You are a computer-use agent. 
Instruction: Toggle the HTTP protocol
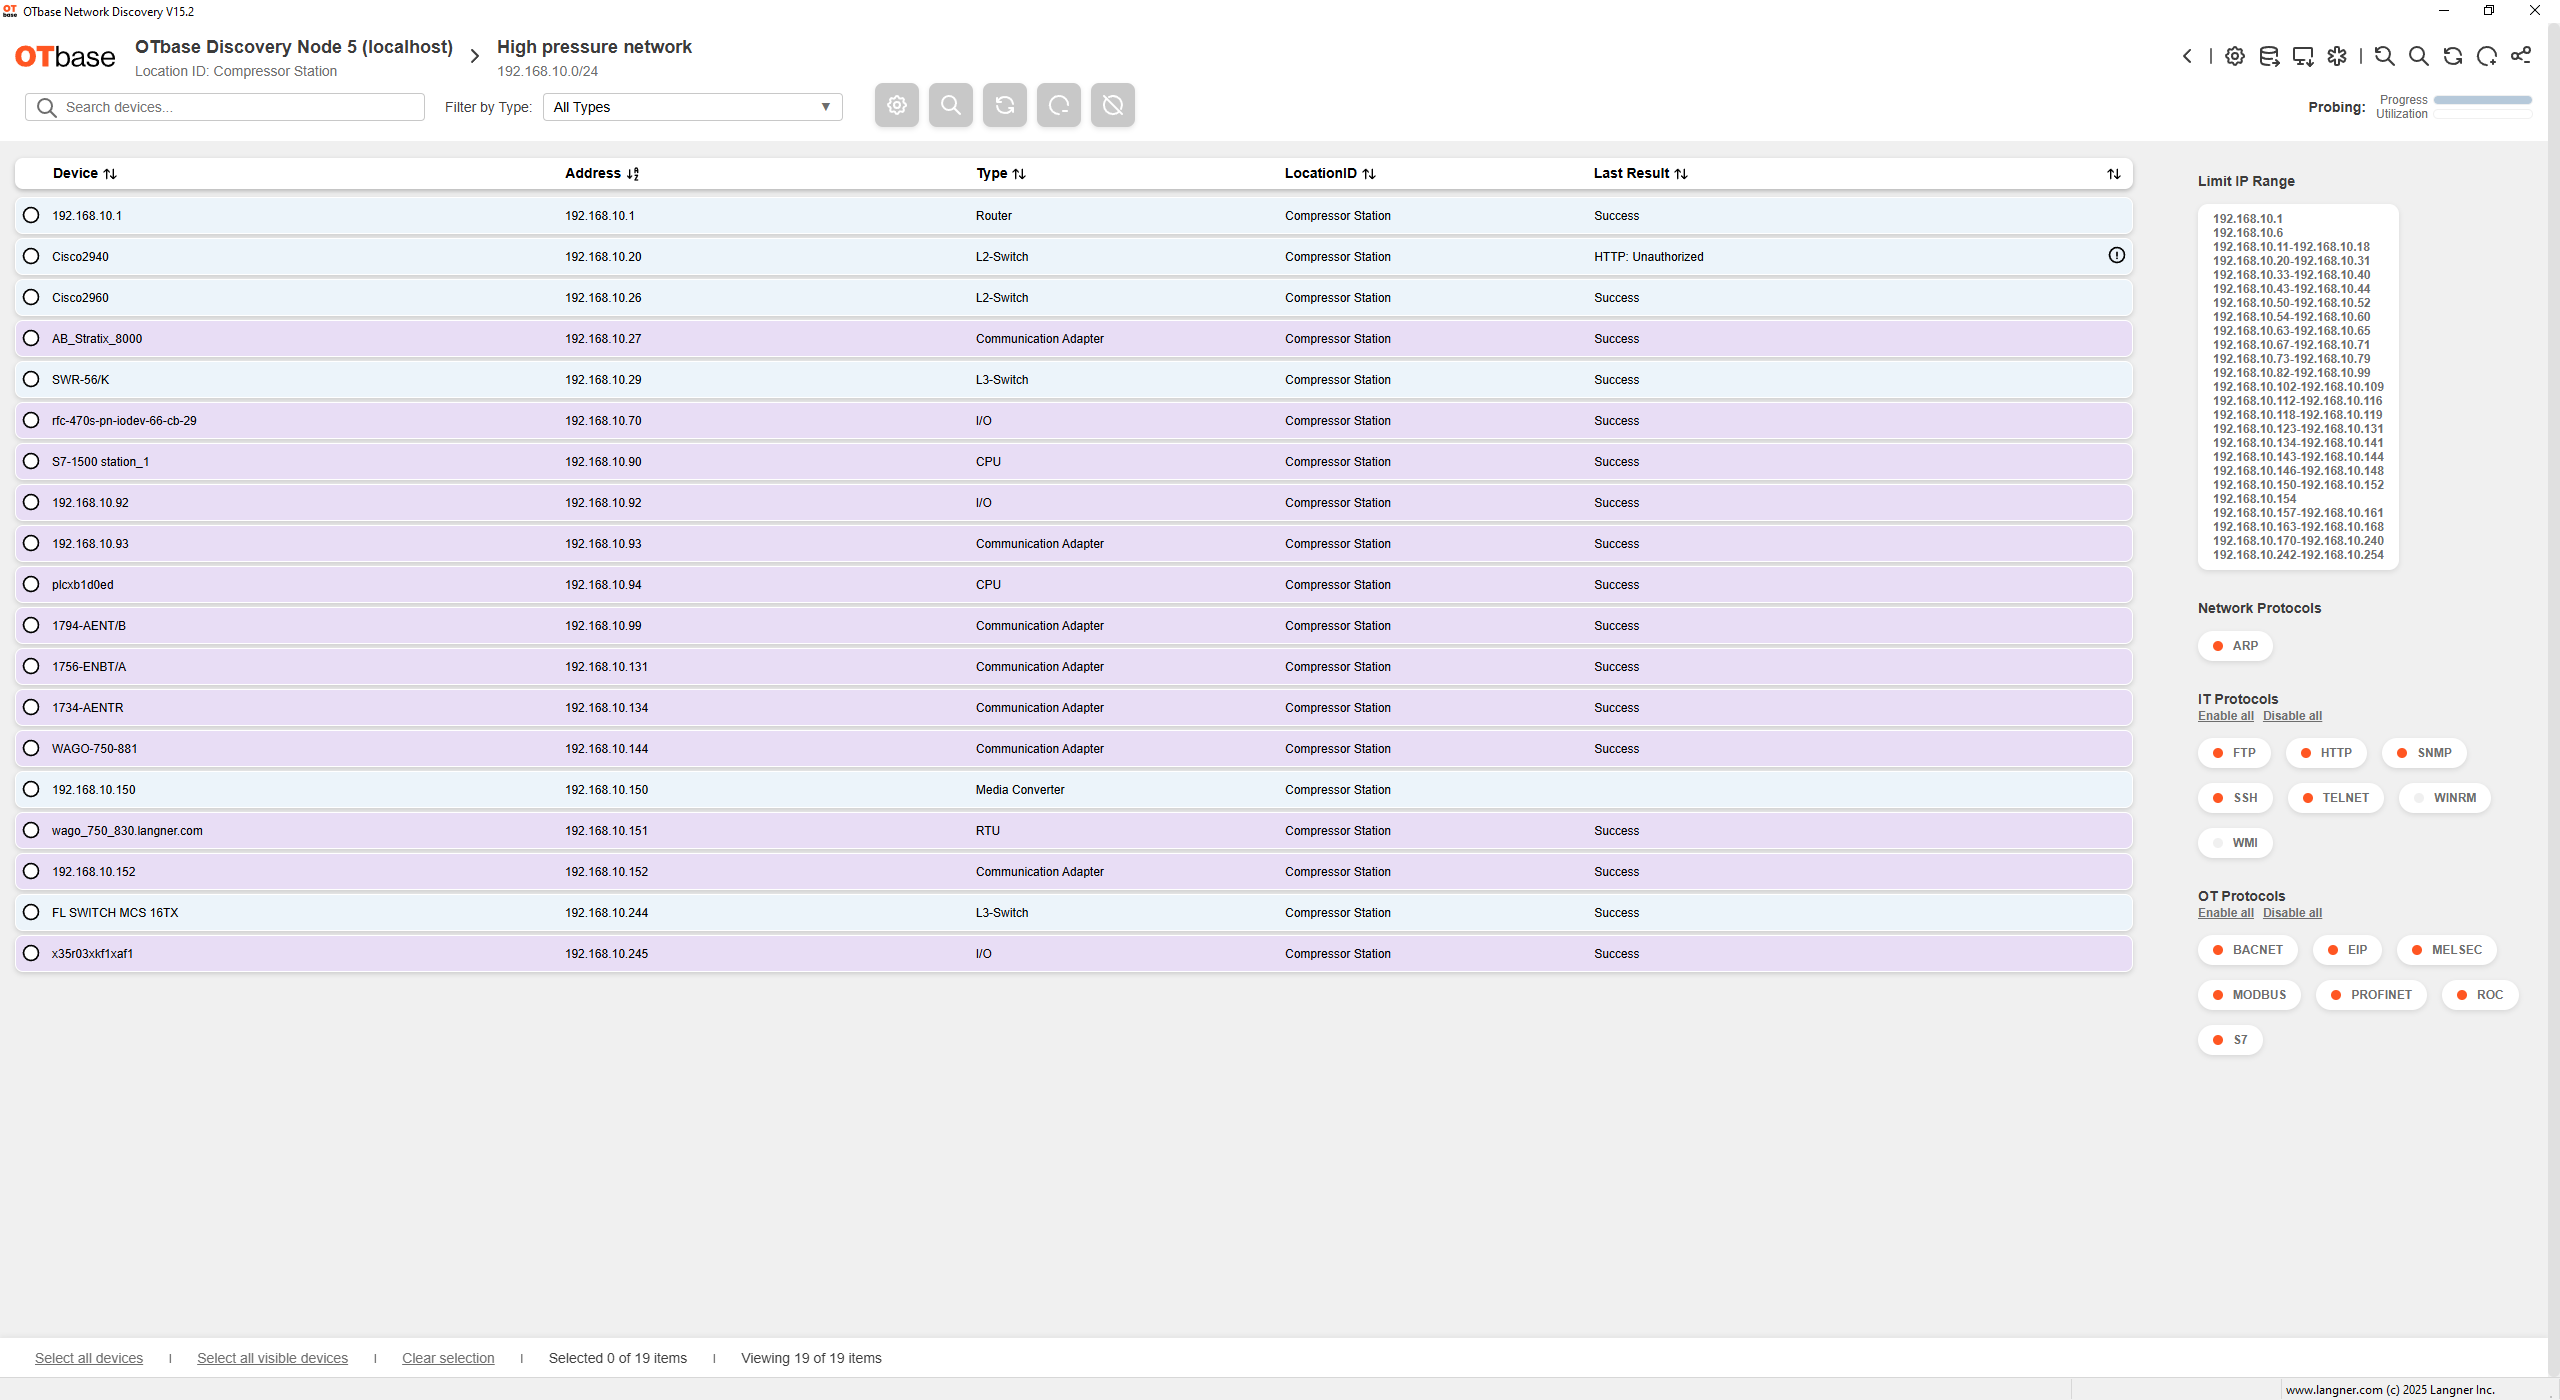click(x=2326, y=753)
